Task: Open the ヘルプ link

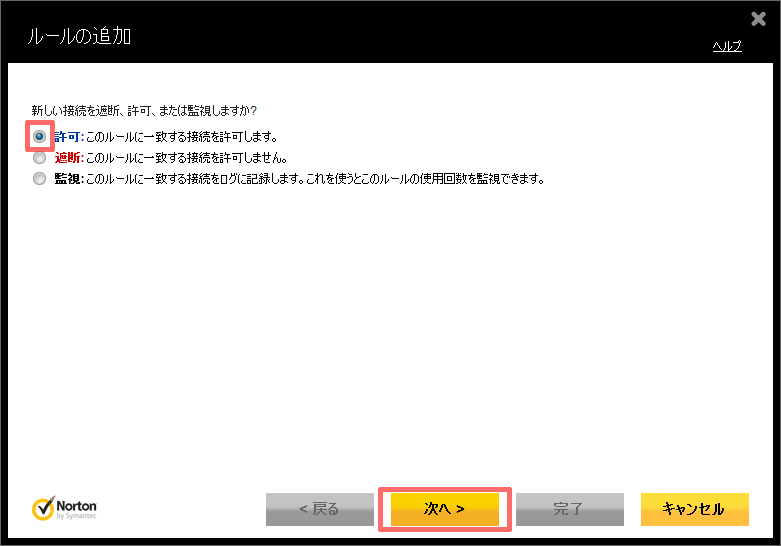Action: (x=726, y=46)
